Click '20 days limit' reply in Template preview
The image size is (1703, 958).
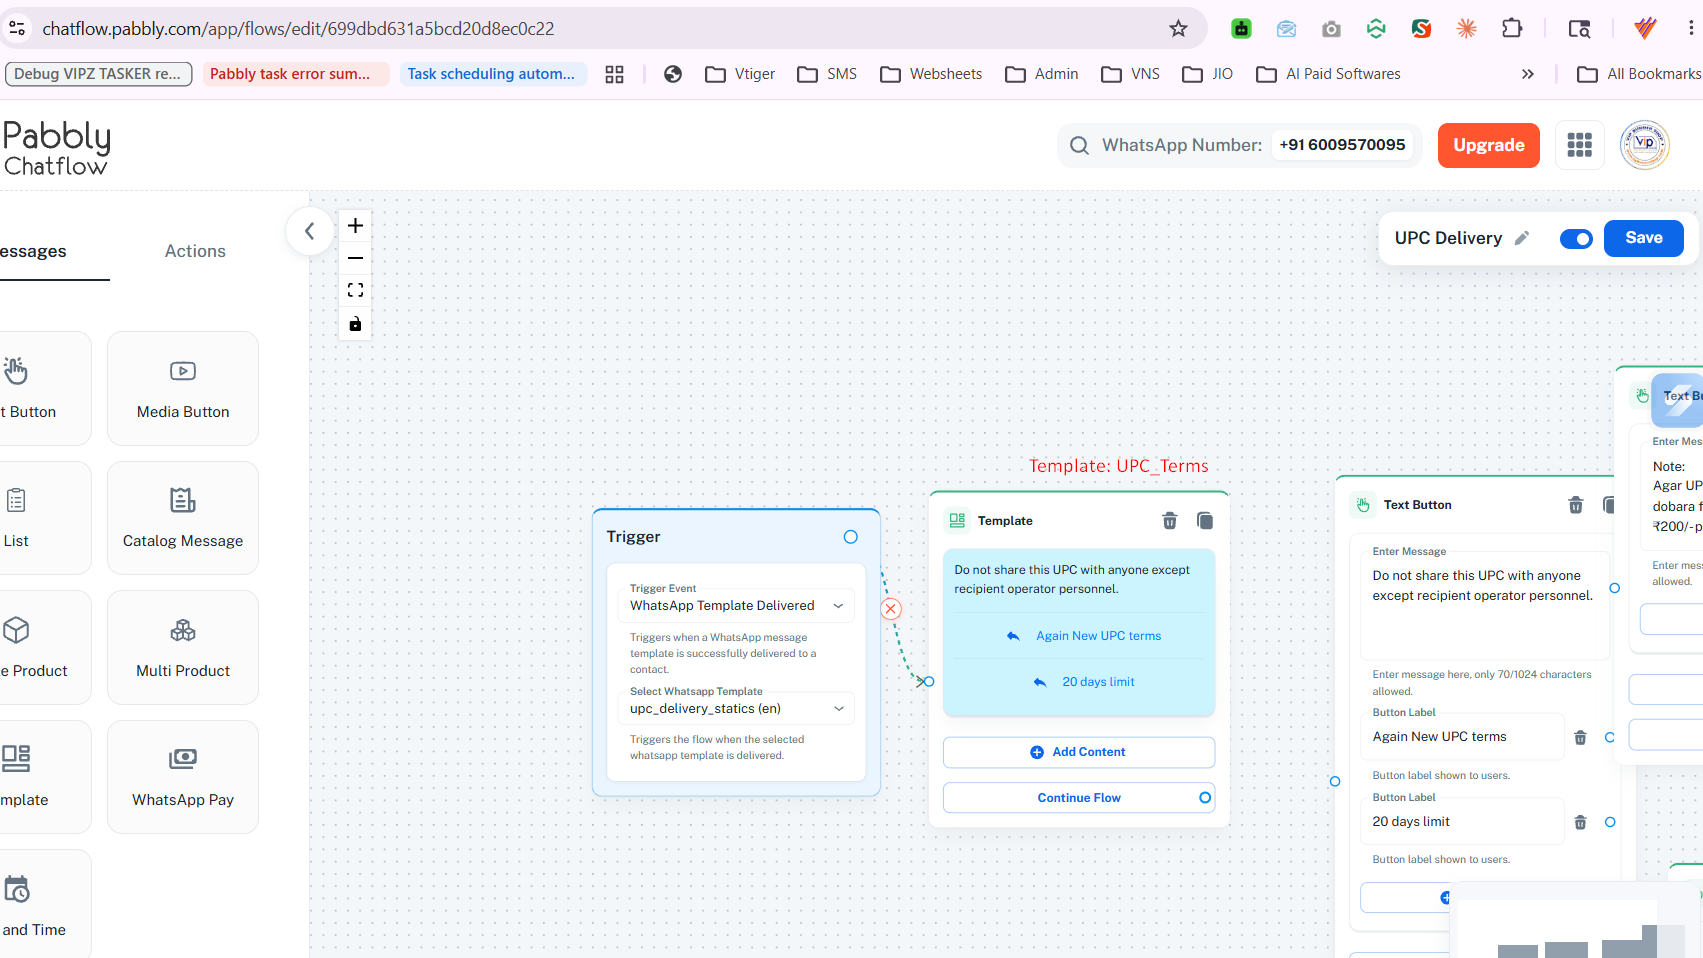pyautogui.click(x=1084, y=682)
